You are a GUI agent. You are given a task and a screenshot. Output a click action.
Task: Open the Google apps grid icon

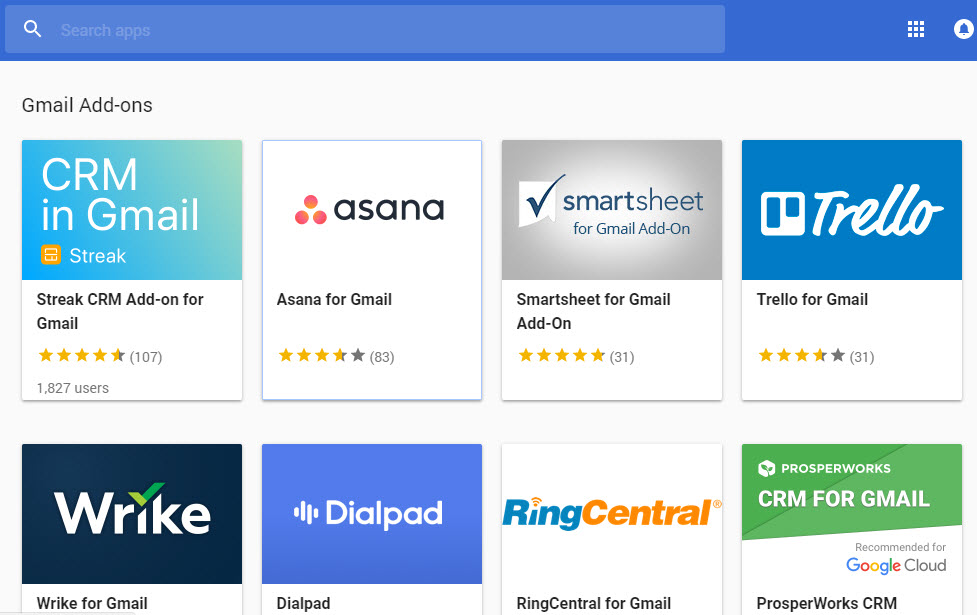point(915,30)
